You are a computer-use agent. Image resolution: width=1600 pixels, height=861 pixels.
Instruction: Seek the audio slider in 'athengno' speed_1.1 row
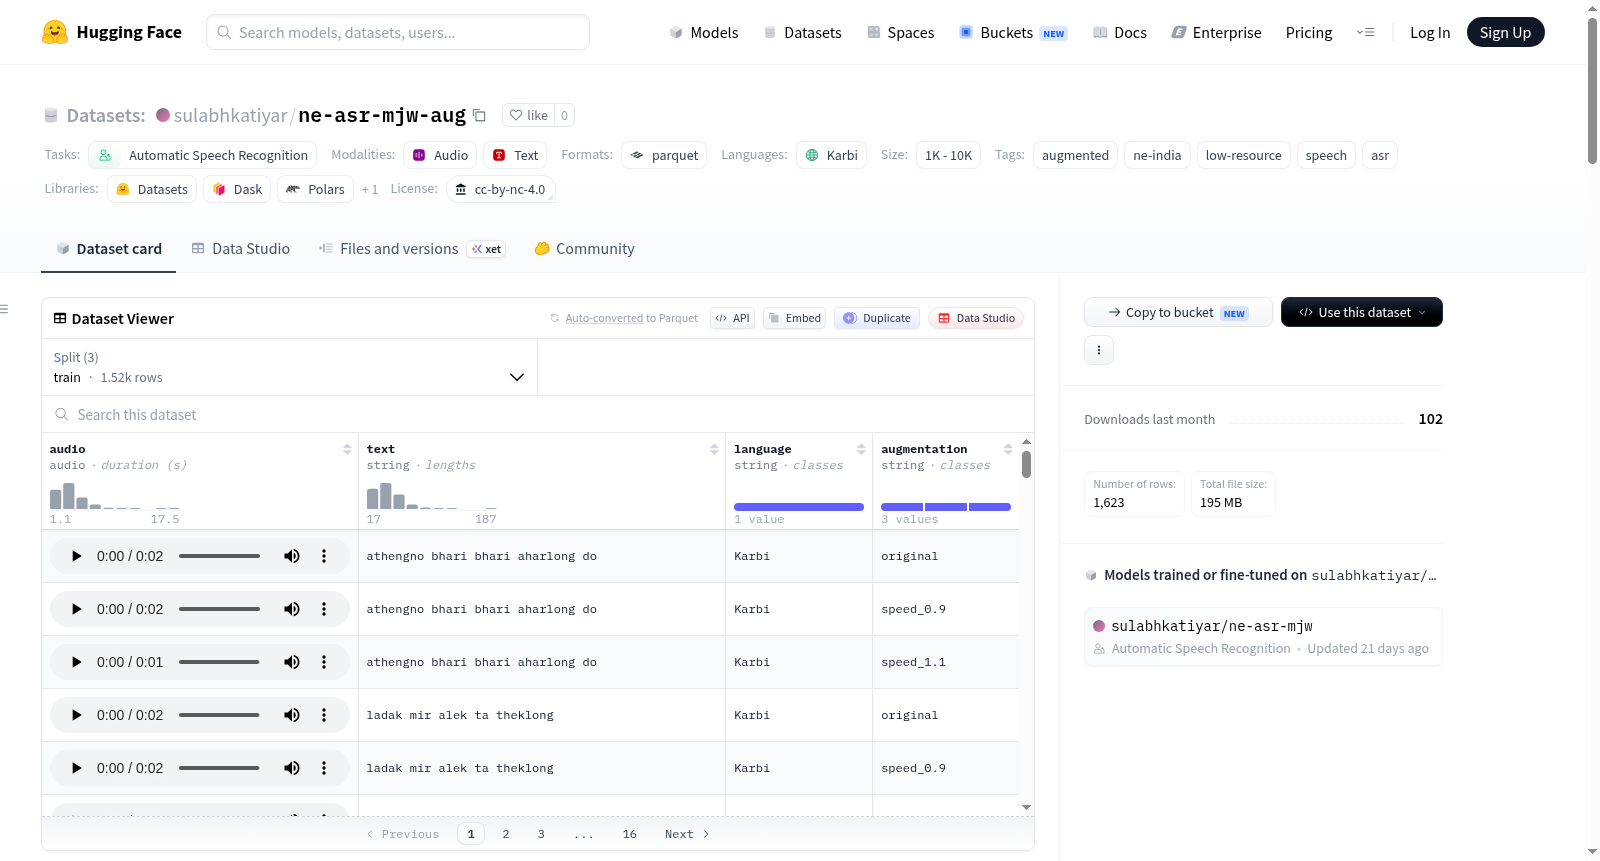click(219, 662)
